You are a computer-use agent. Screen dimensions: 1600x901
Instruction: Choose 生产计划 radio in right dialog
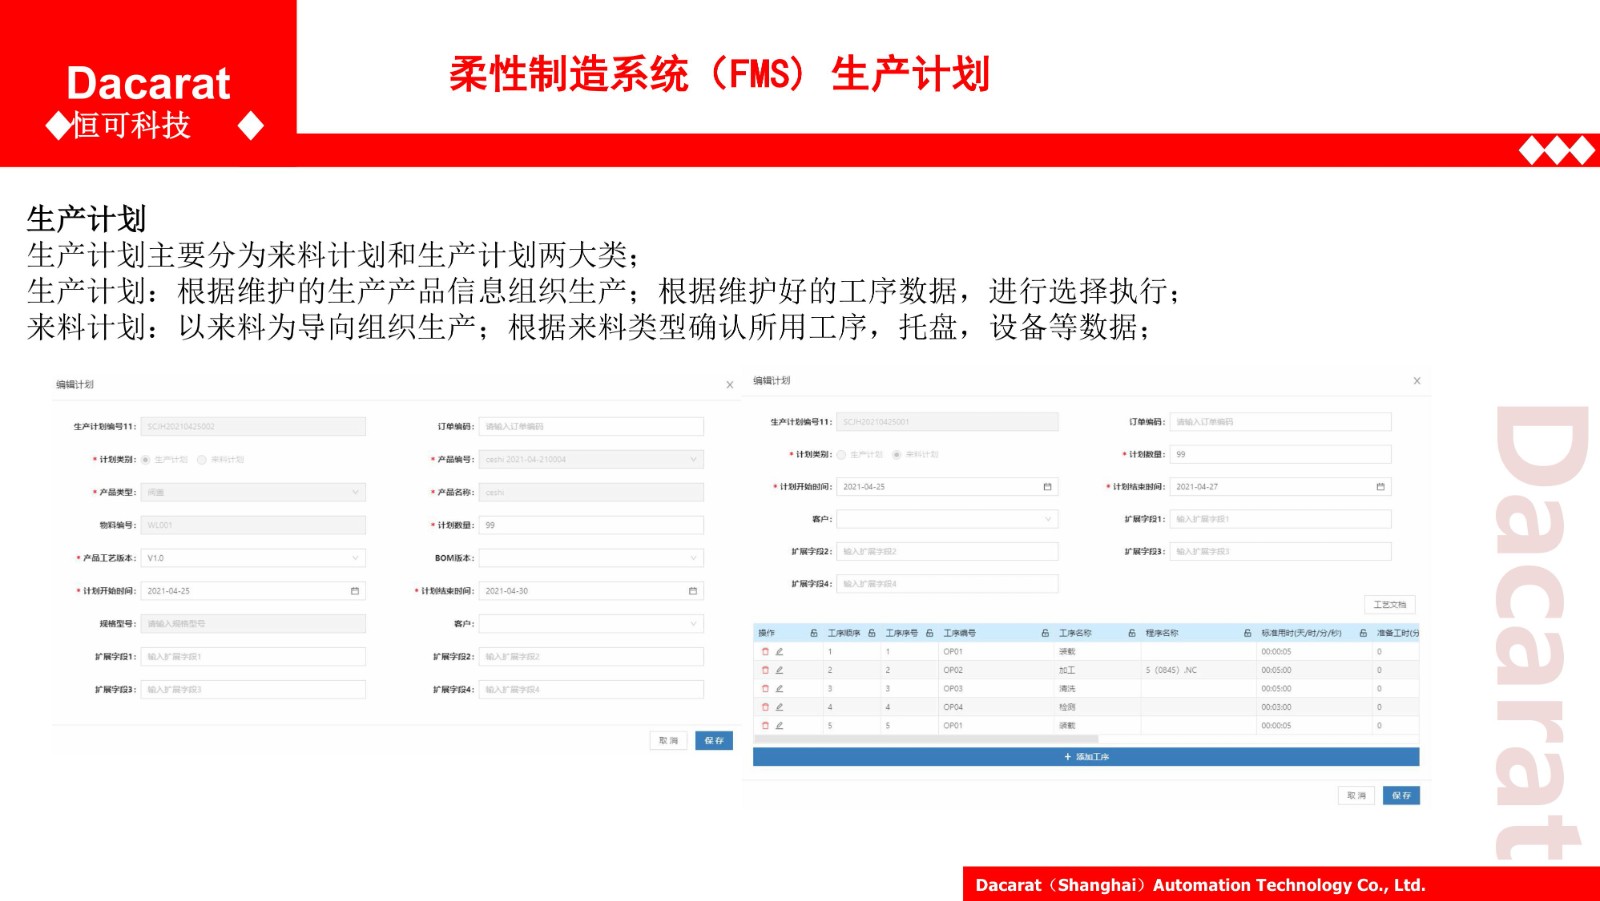click(x=841, y=455)
